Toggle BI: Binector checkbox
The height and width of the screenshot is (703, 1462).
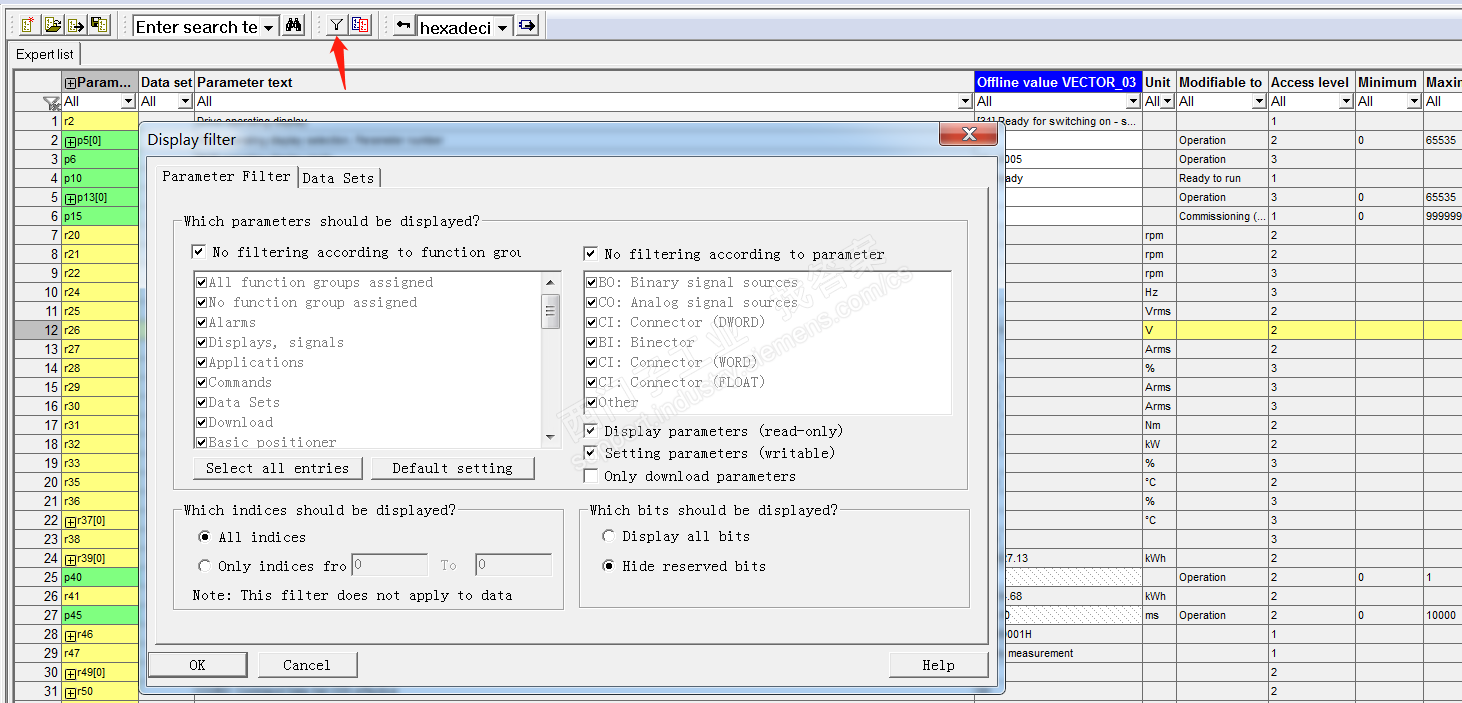tap(592, 343)
